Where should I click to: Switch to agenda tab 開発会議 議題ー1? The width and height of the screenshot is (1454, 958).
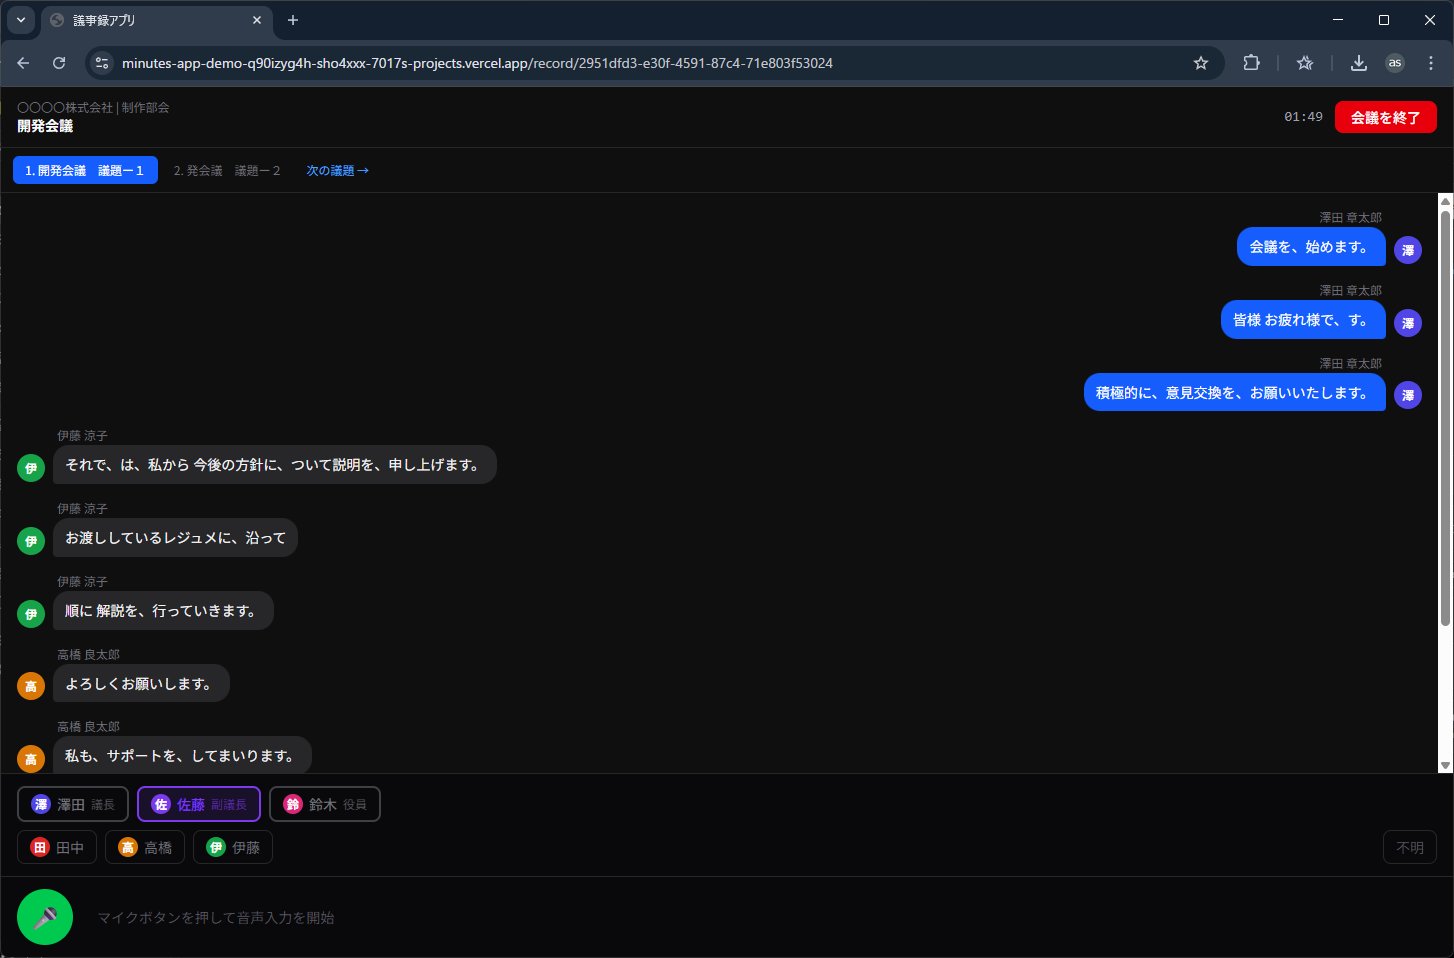pos(85,171)
